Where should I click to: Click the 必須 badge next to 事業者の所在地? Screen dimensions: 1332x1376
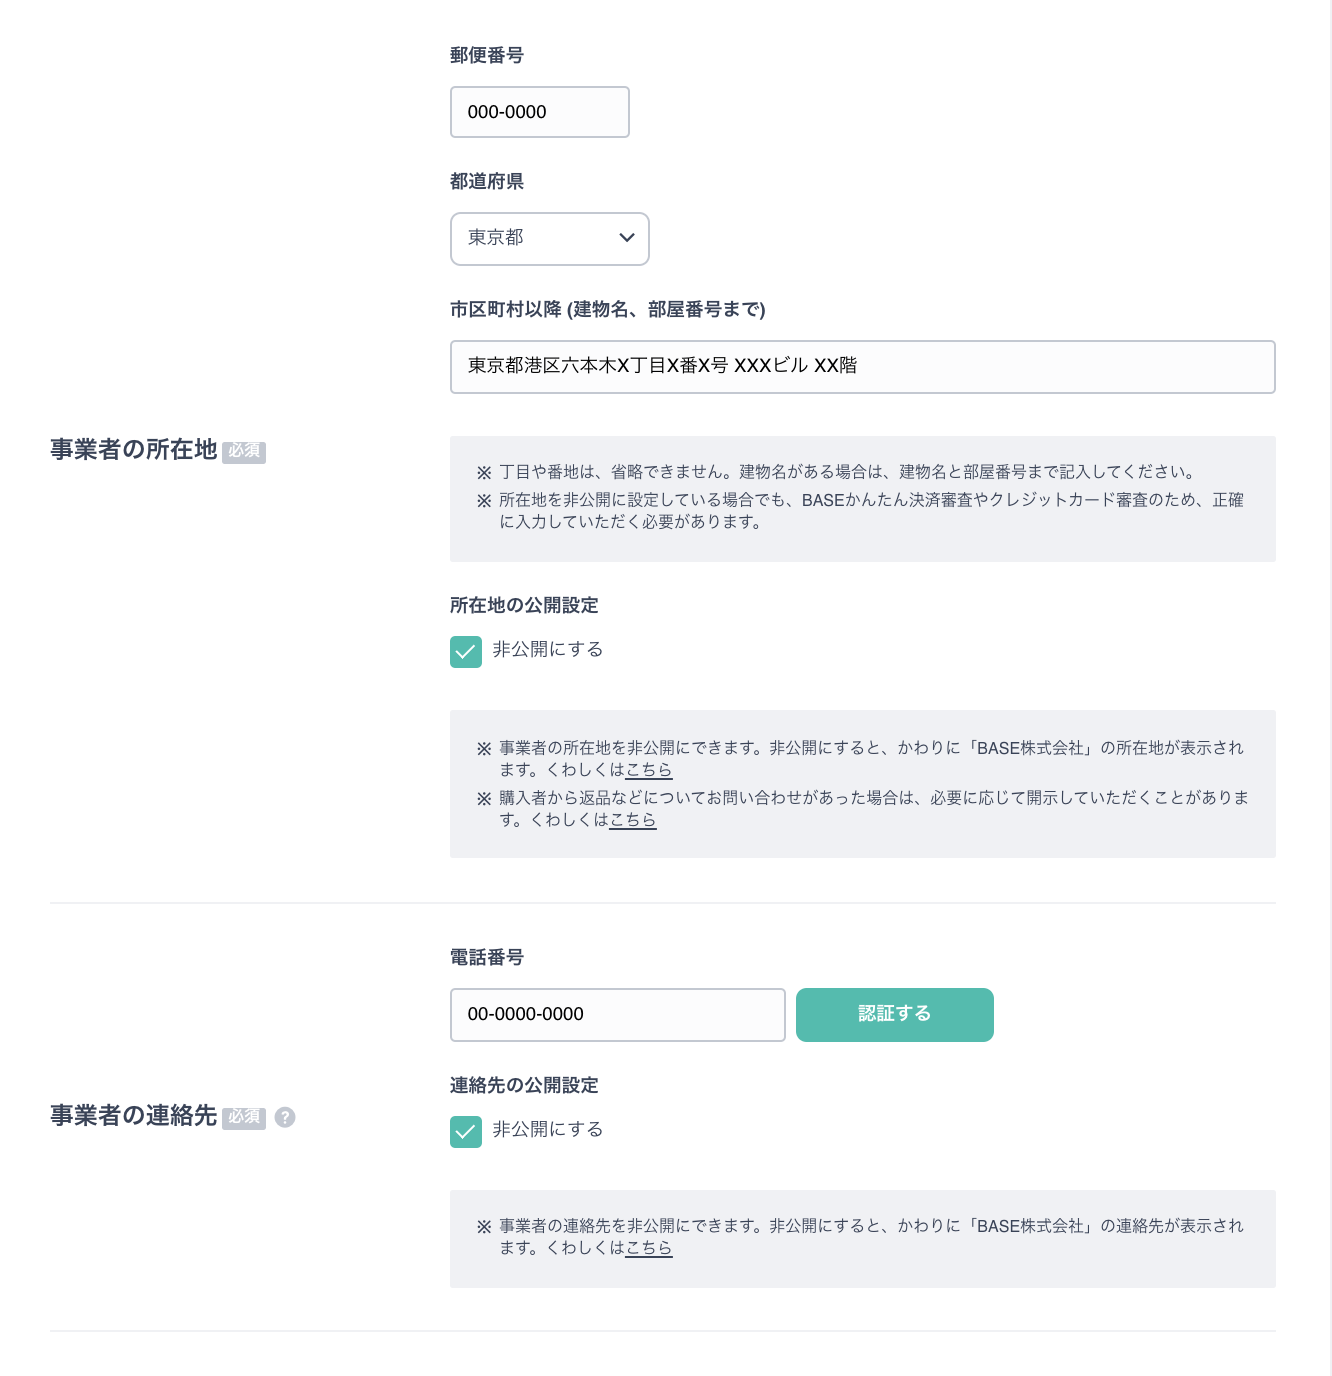pos(244,451)
